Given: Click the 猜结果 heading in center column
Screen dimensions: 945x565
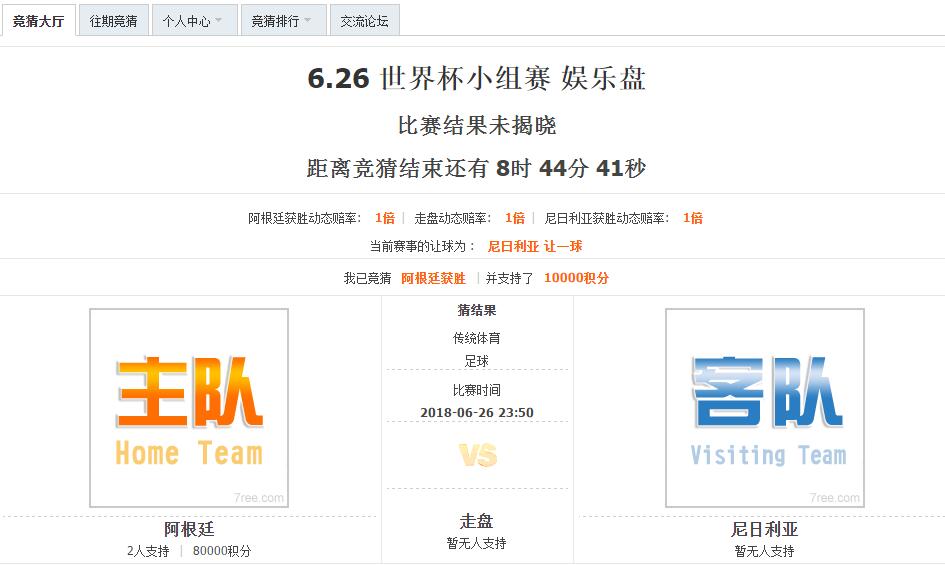Looking at the screenshot, I should pos(477,311).
